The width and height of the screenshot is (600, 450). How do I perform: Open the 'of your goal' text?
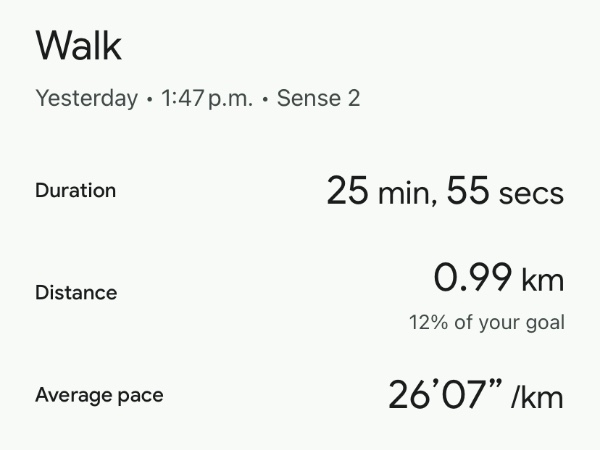tap(507, 323)
